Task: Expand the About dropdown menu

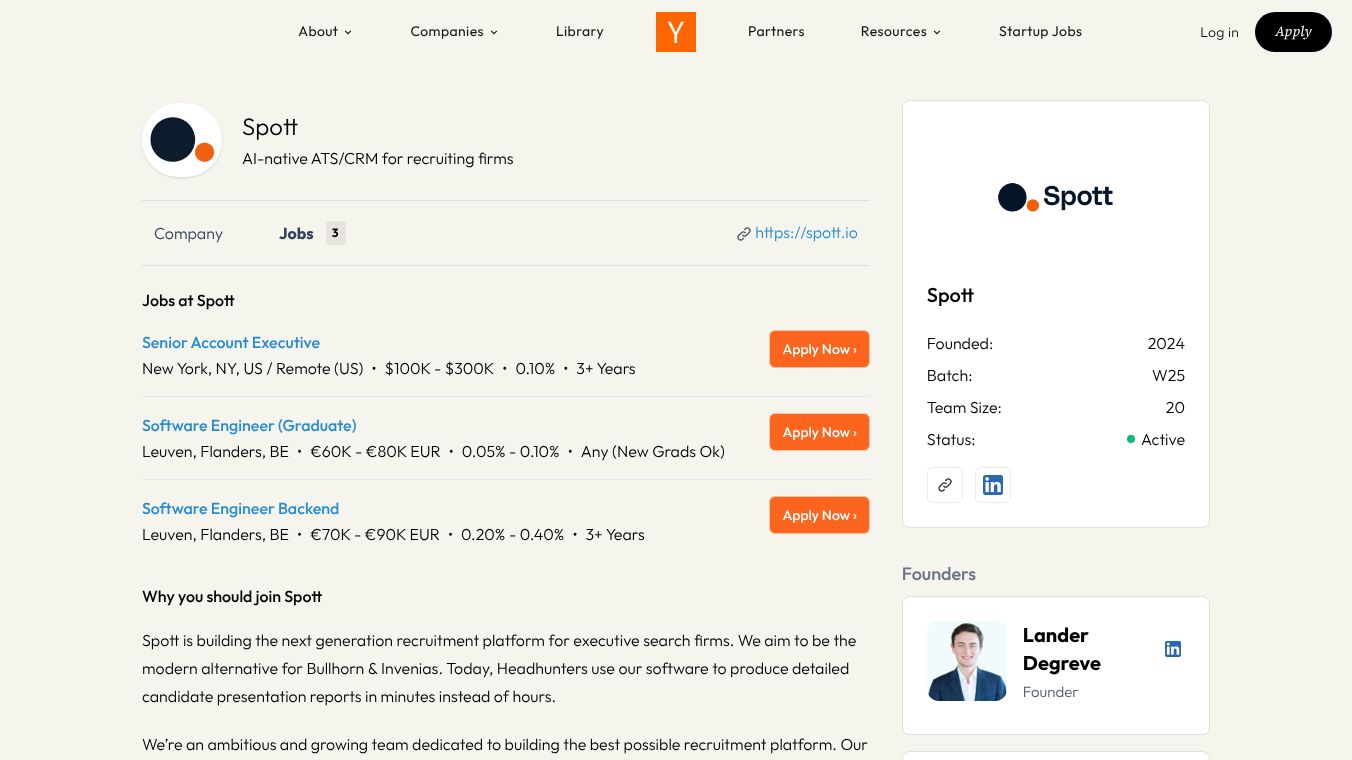Action: (x=325, y=32)
